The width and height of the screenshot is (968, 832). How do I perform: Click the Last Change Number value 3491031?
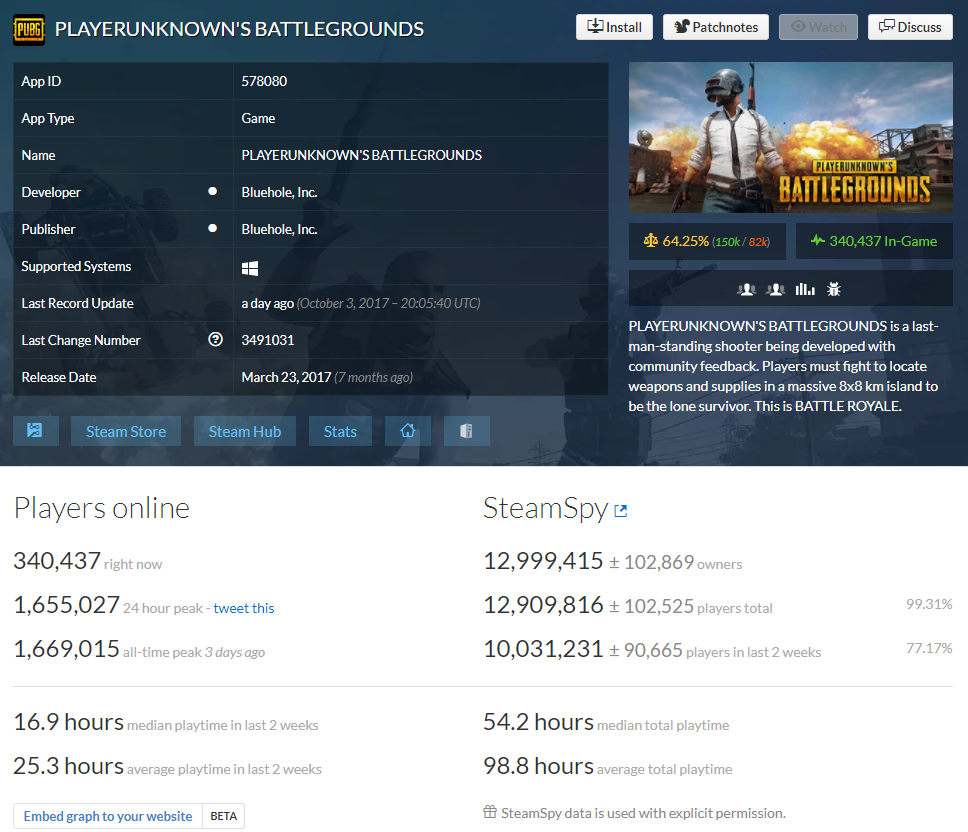pyautogui.click(x=268, y=340)
